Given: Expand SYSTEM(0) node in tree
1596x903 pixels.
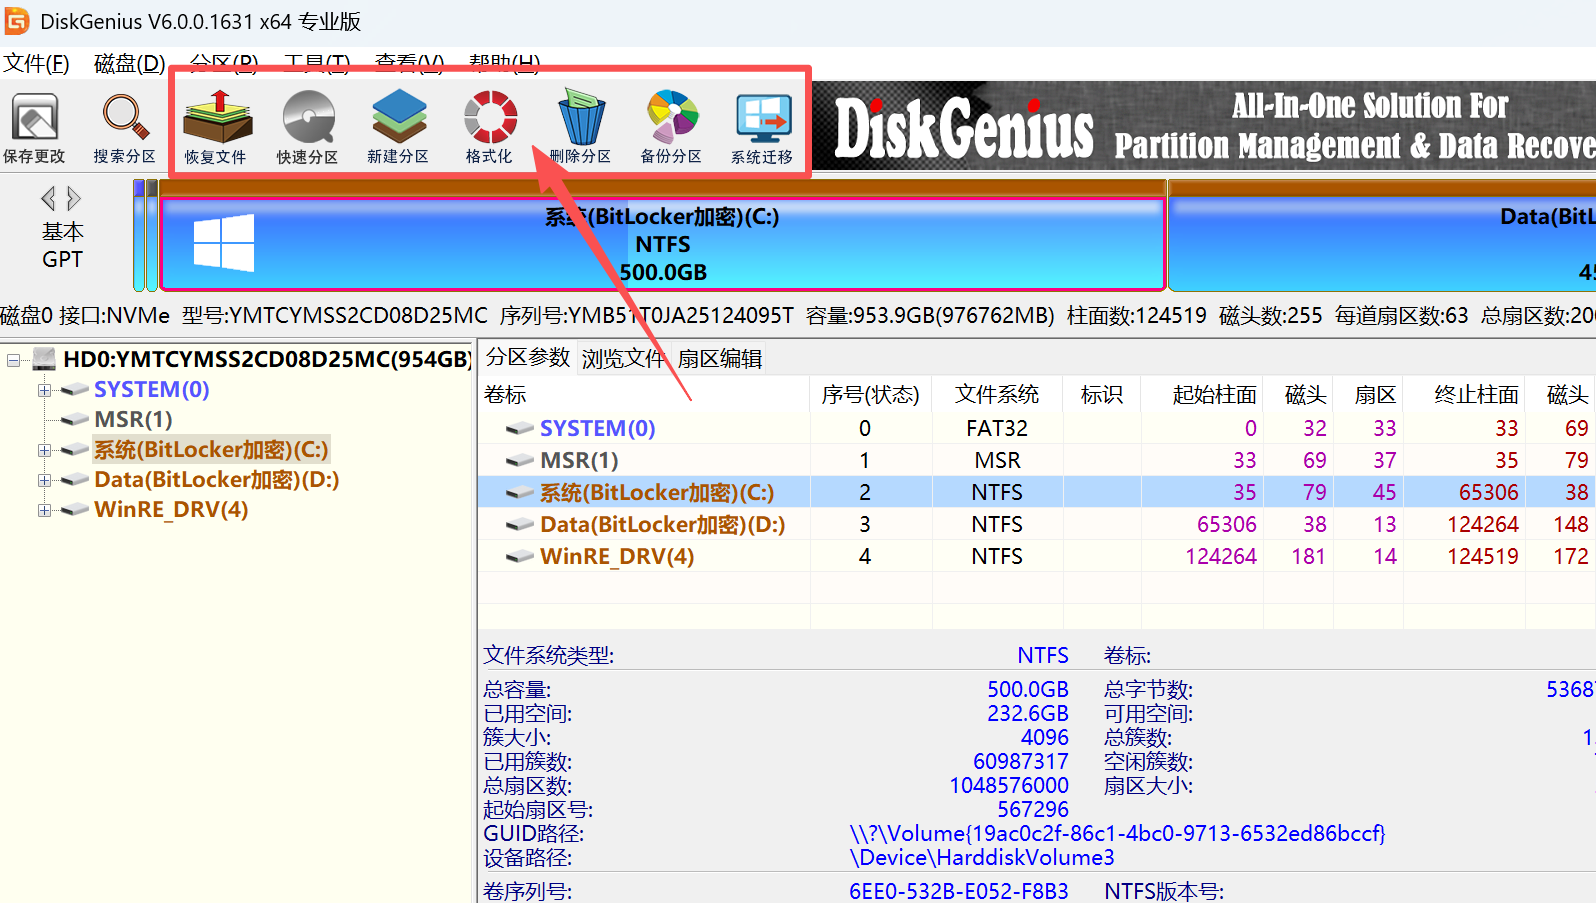Looking at the screenshot, I should (x=44, y=390).
